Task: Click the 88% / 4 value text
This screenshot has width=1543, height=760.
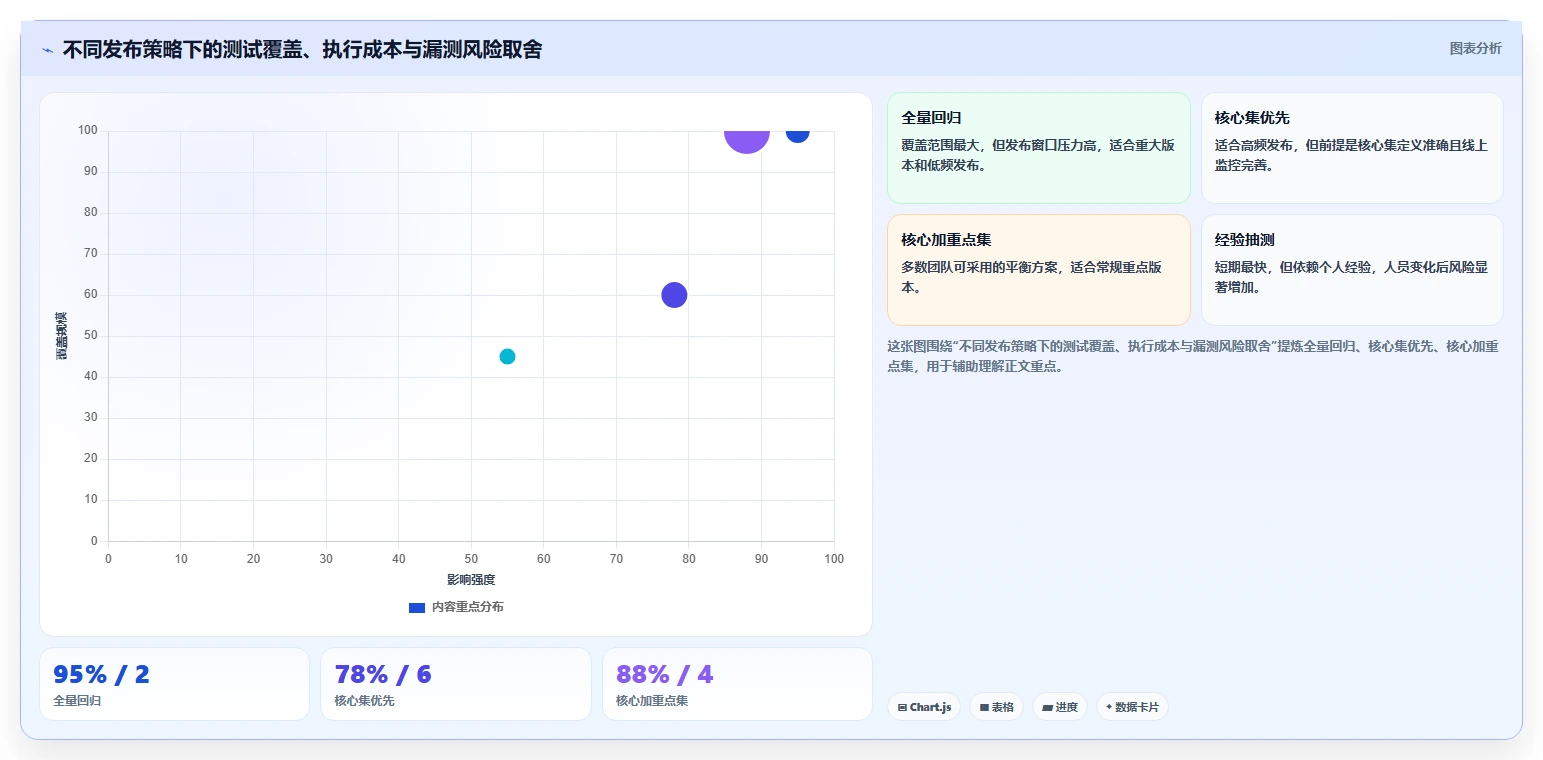Action: (x=665, y=674)
